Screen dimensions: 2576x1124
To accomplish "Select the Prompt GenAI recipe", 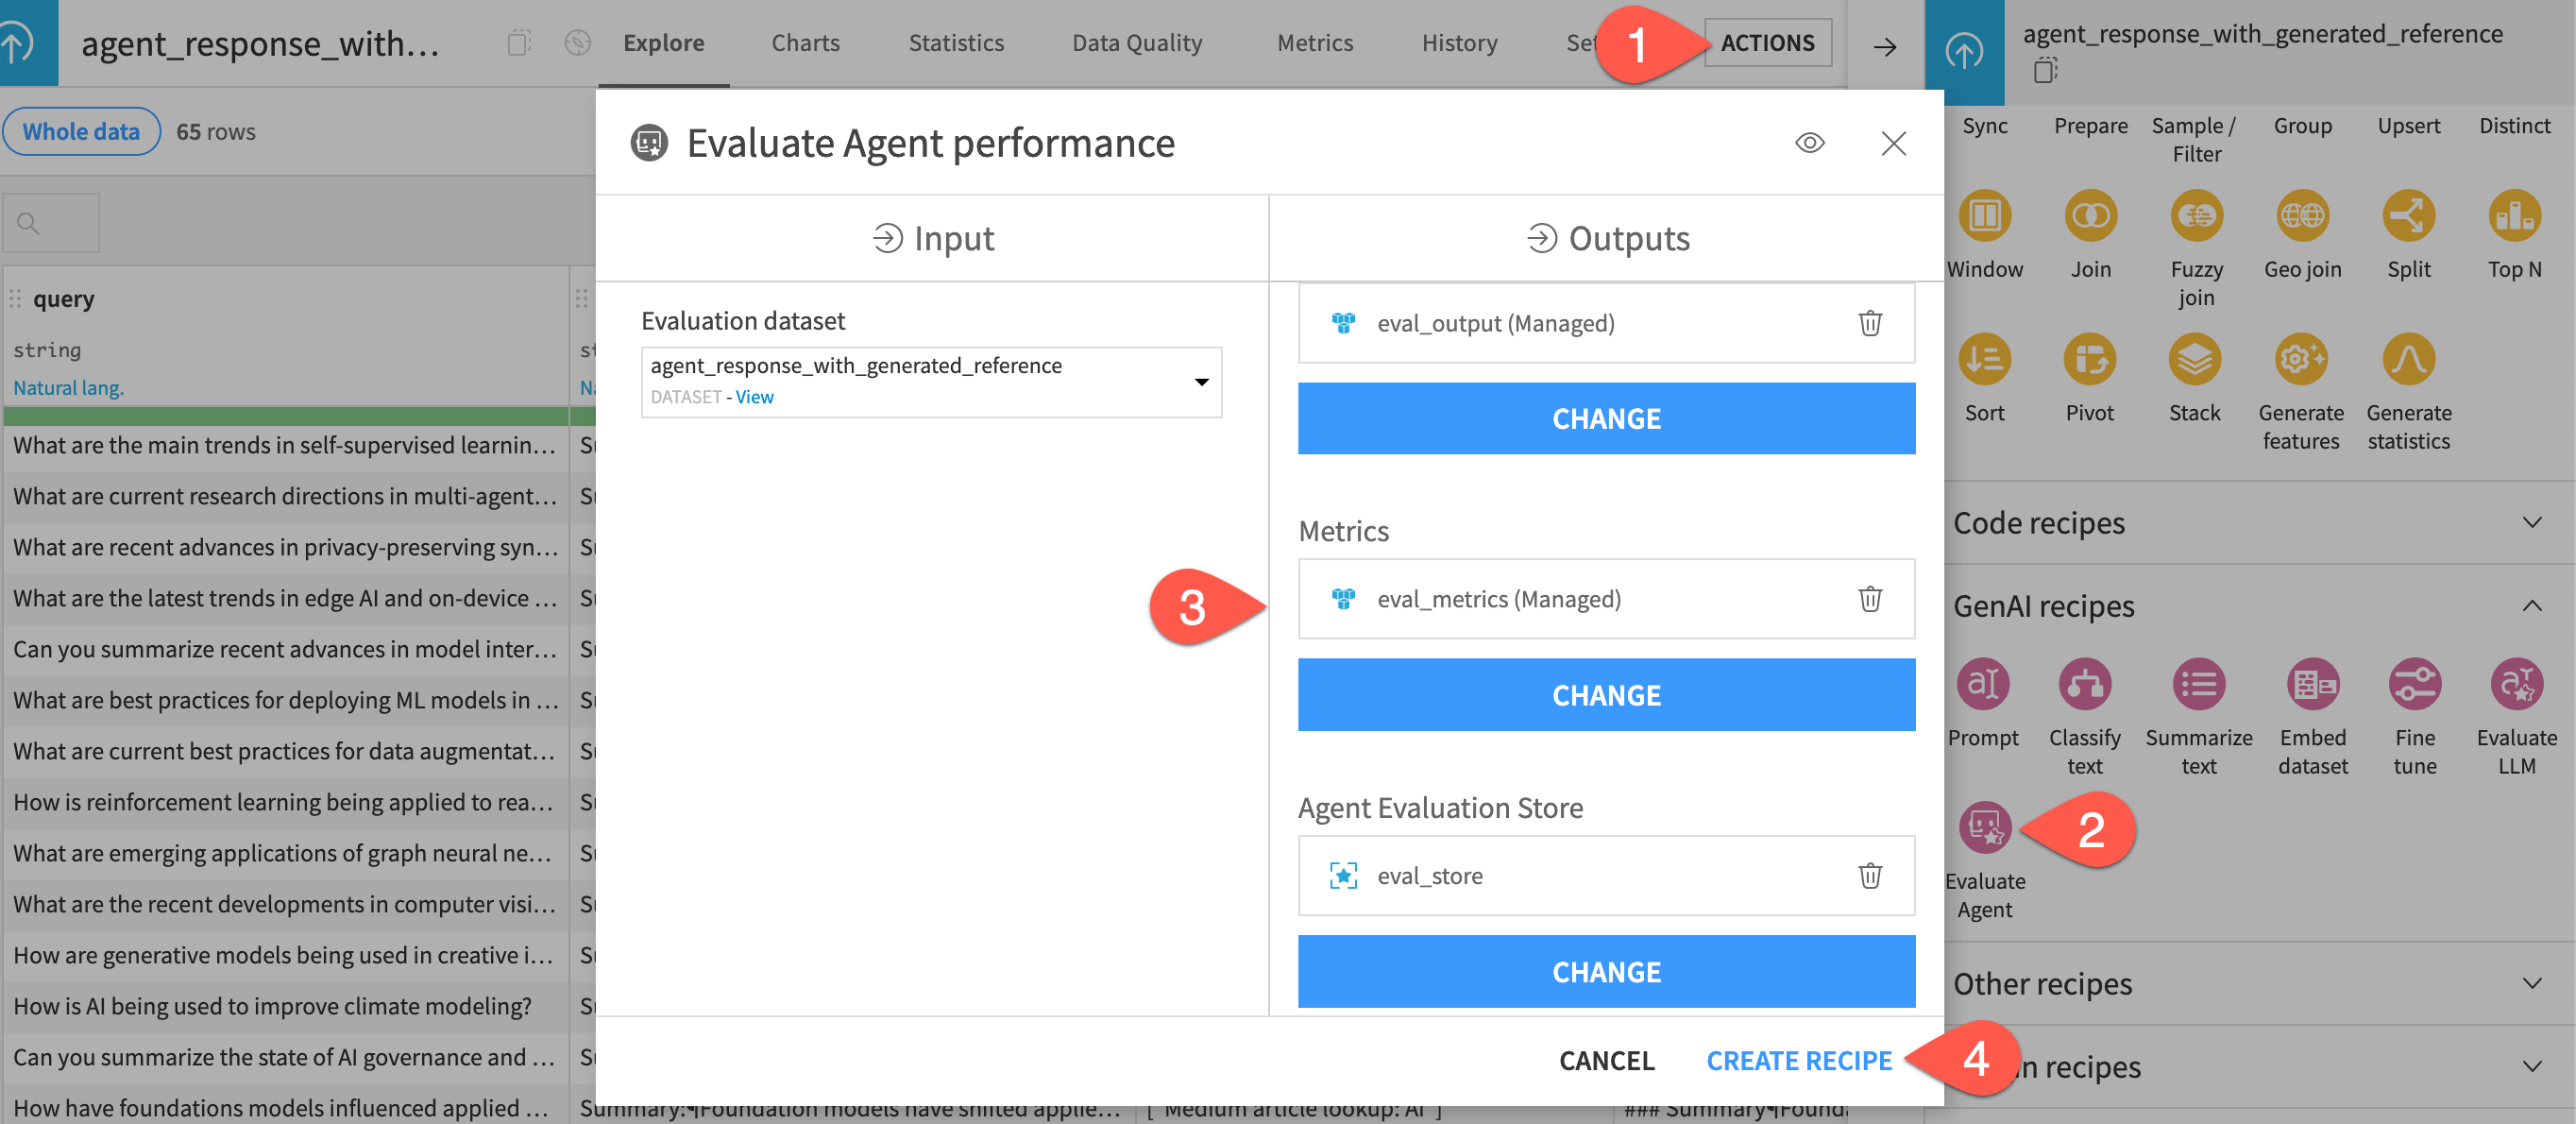I will click(1985, 686).
